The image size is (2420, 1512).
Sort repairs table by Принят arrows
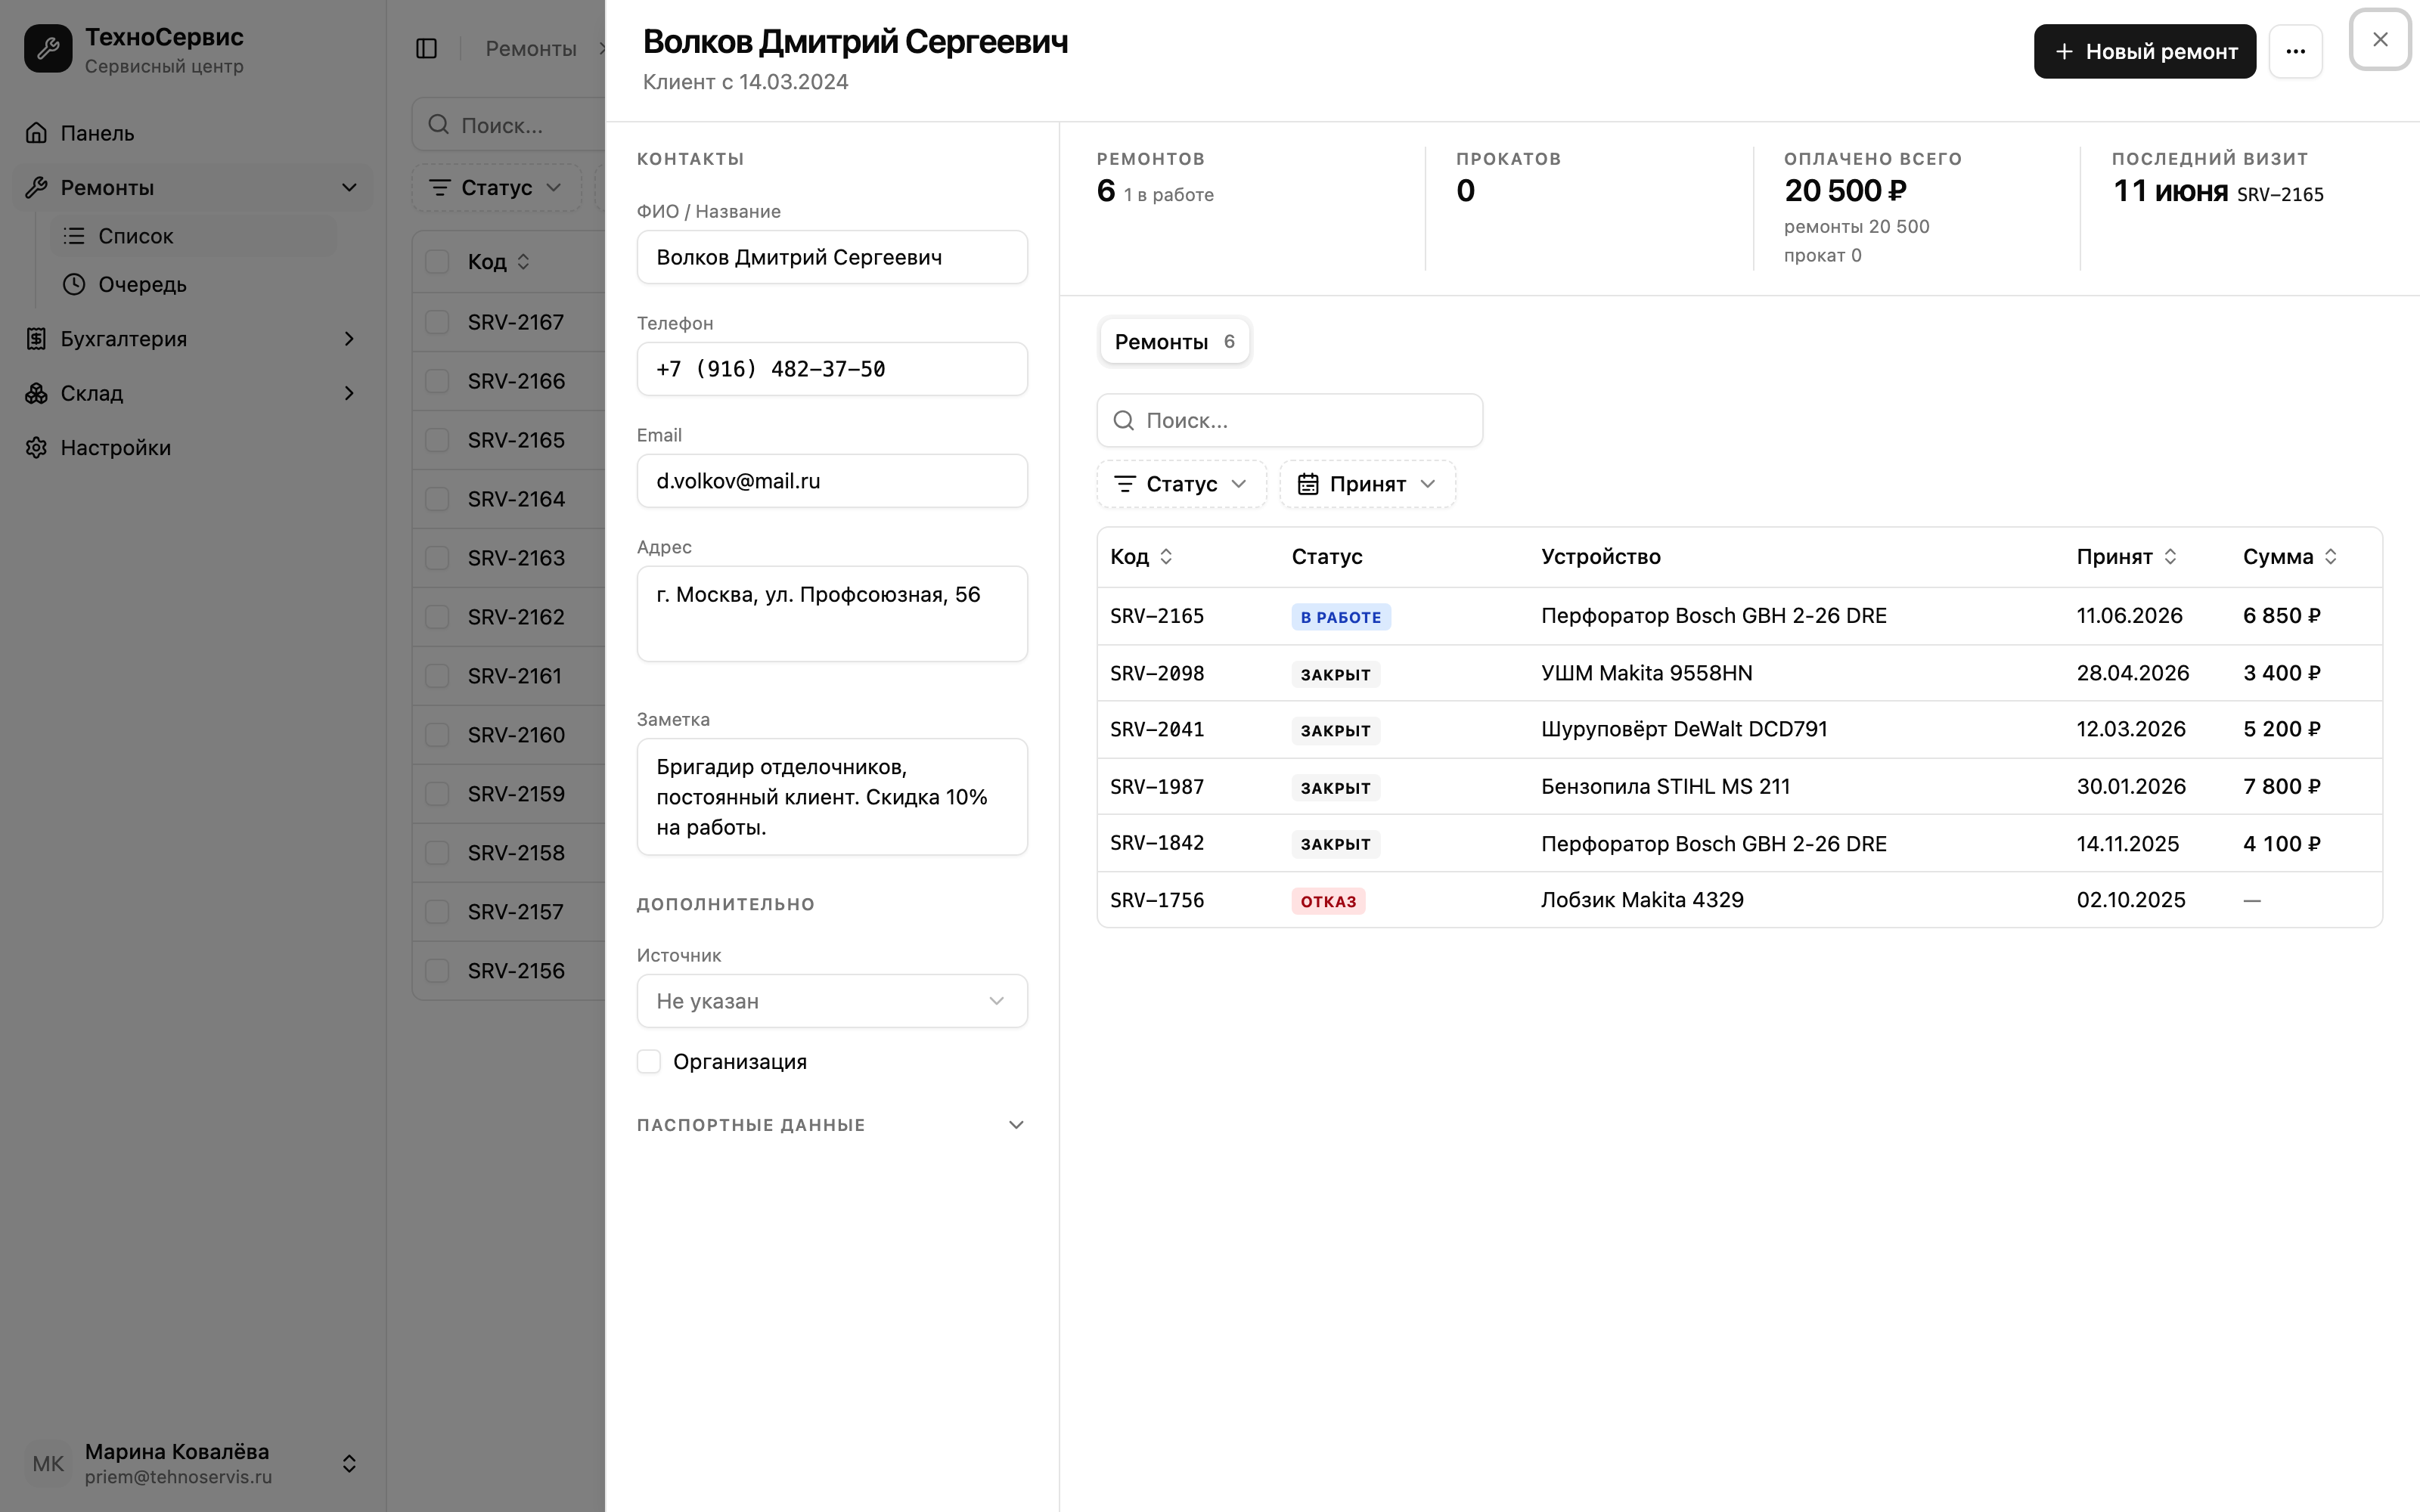[x=2170, y=557]
